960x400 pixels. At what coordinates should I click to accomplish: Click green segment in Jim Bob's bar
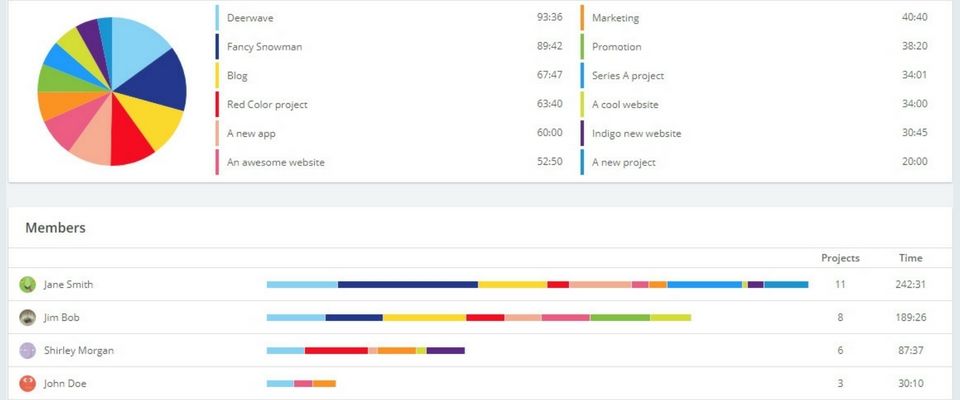point(620,317)
